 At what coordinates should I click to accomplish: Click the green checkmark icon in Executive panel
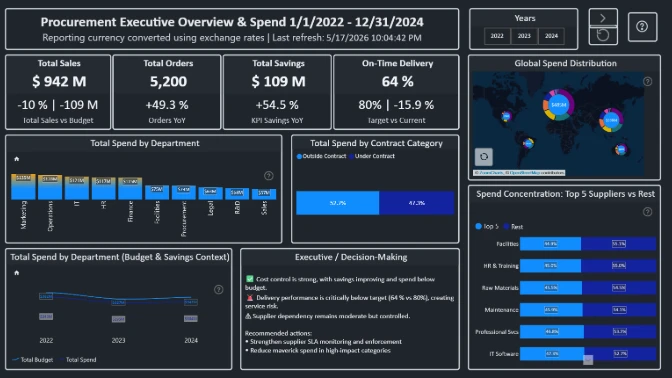tap(250, 279)
